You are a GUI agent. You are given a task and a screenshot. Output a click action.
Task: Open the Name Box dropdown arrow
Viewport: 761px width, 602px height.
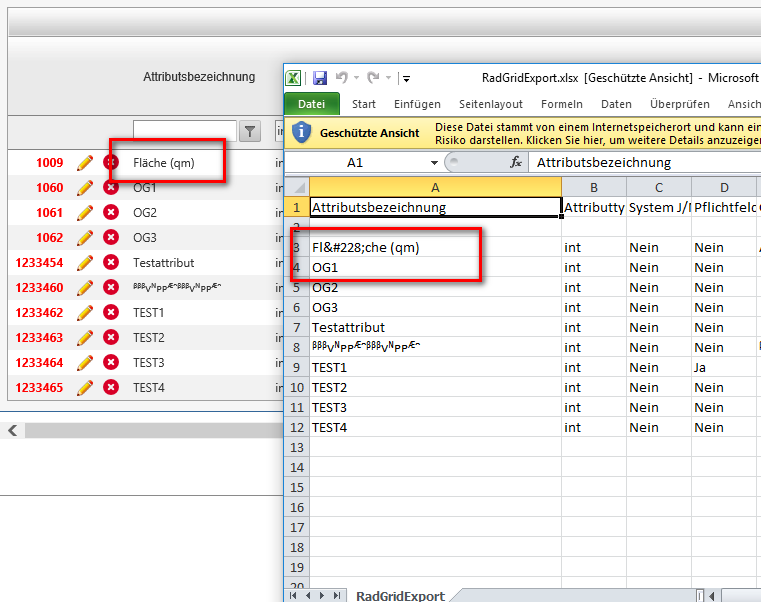coord(434,163)
